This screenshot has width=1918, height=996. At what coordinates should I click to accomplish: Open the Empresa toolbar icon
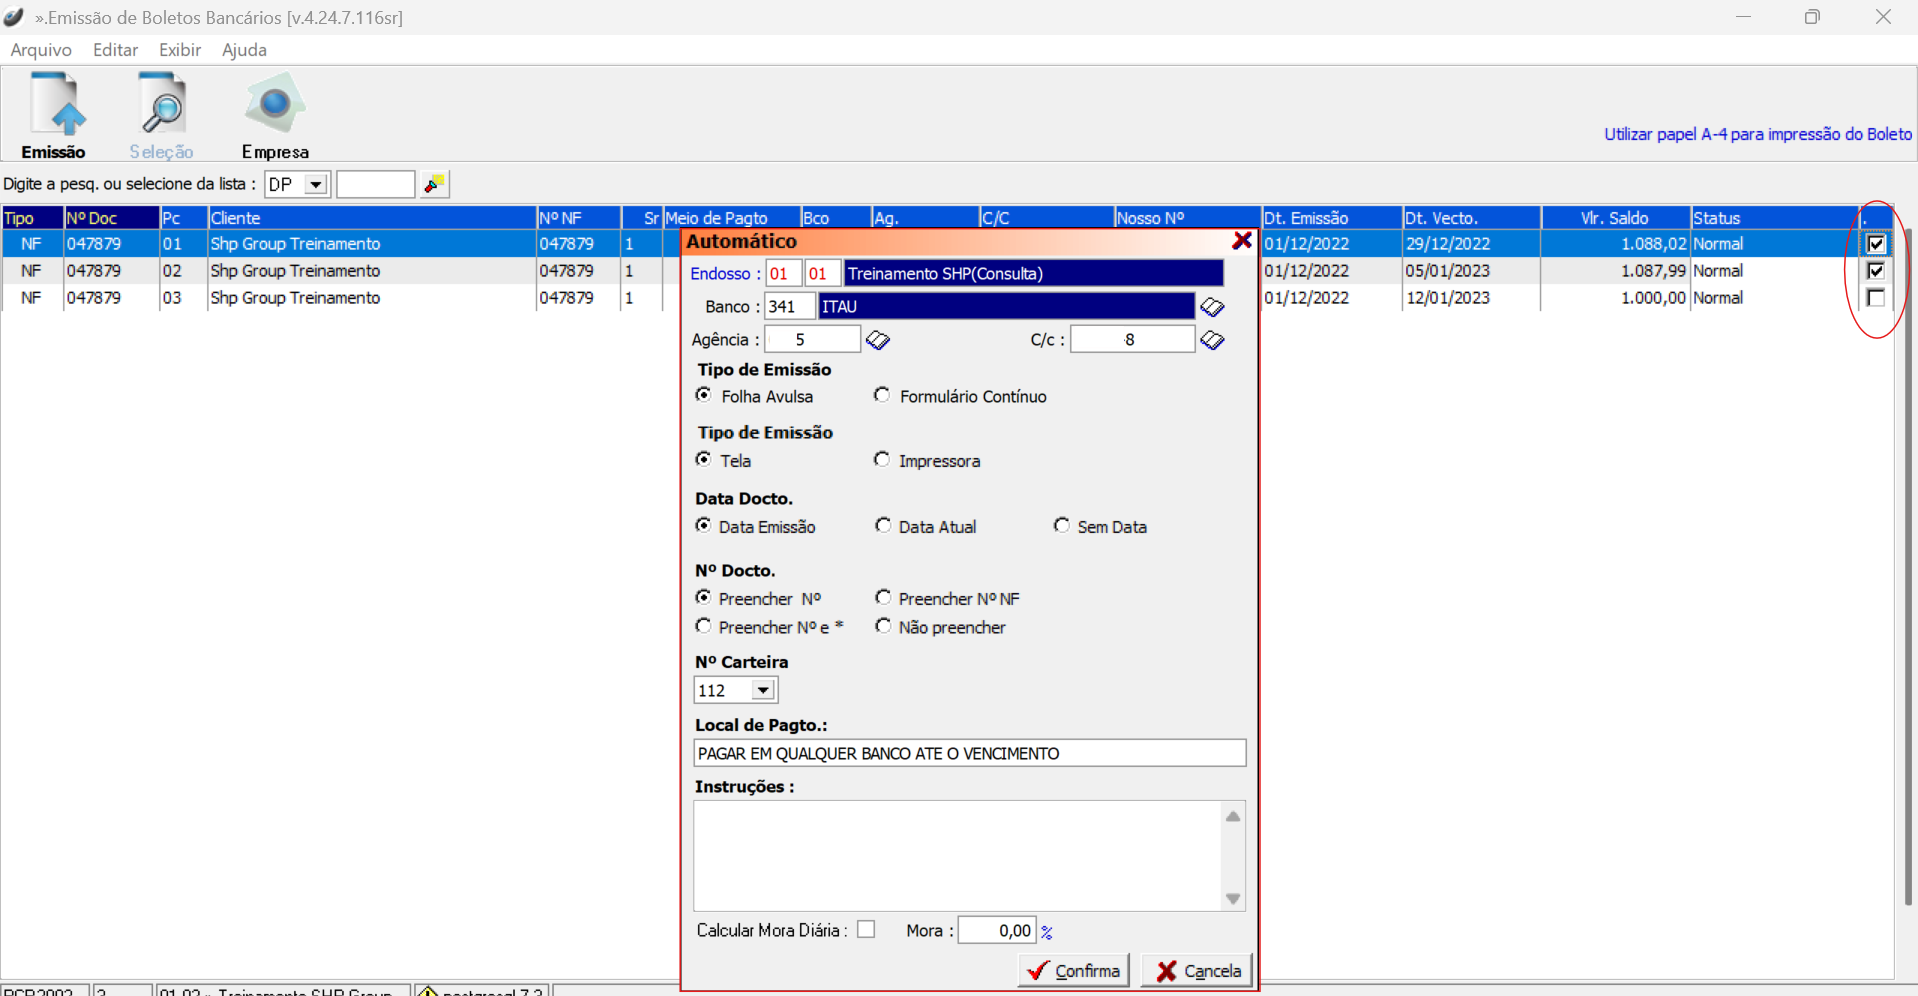click(x=274, y=114)
